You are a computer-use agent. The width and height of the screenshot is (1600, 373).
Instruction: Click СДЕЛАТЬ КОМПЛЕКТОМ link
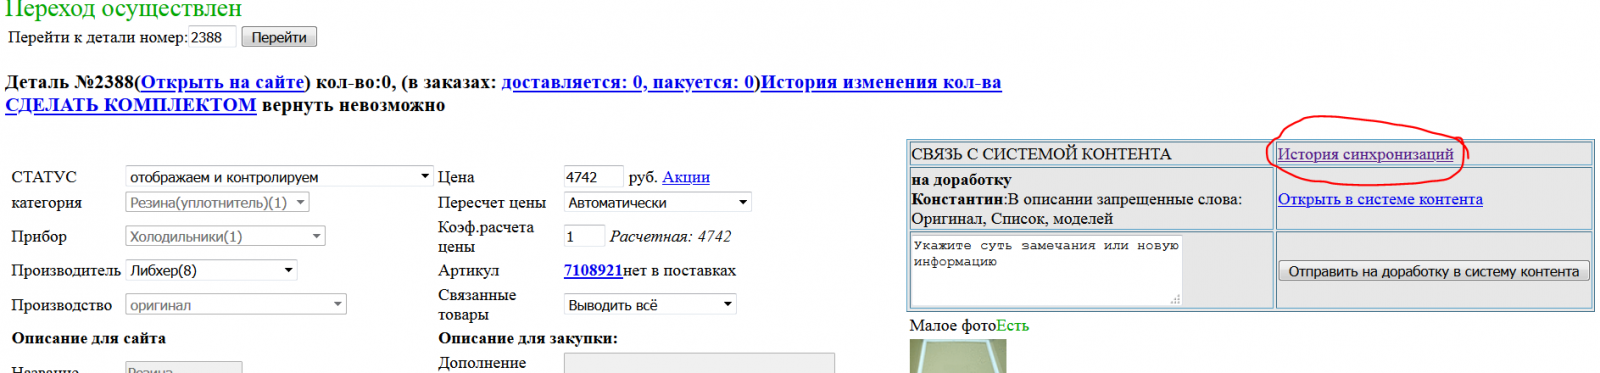point(131,105)
